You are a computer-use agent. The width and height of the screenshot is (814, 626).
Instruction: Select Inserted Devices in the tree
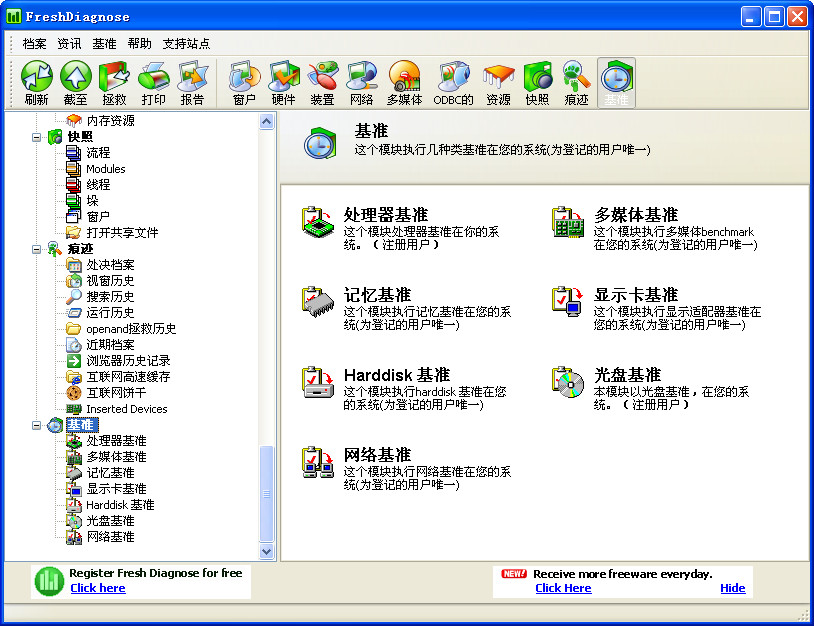pyautogui.click(x=127, y=409)
